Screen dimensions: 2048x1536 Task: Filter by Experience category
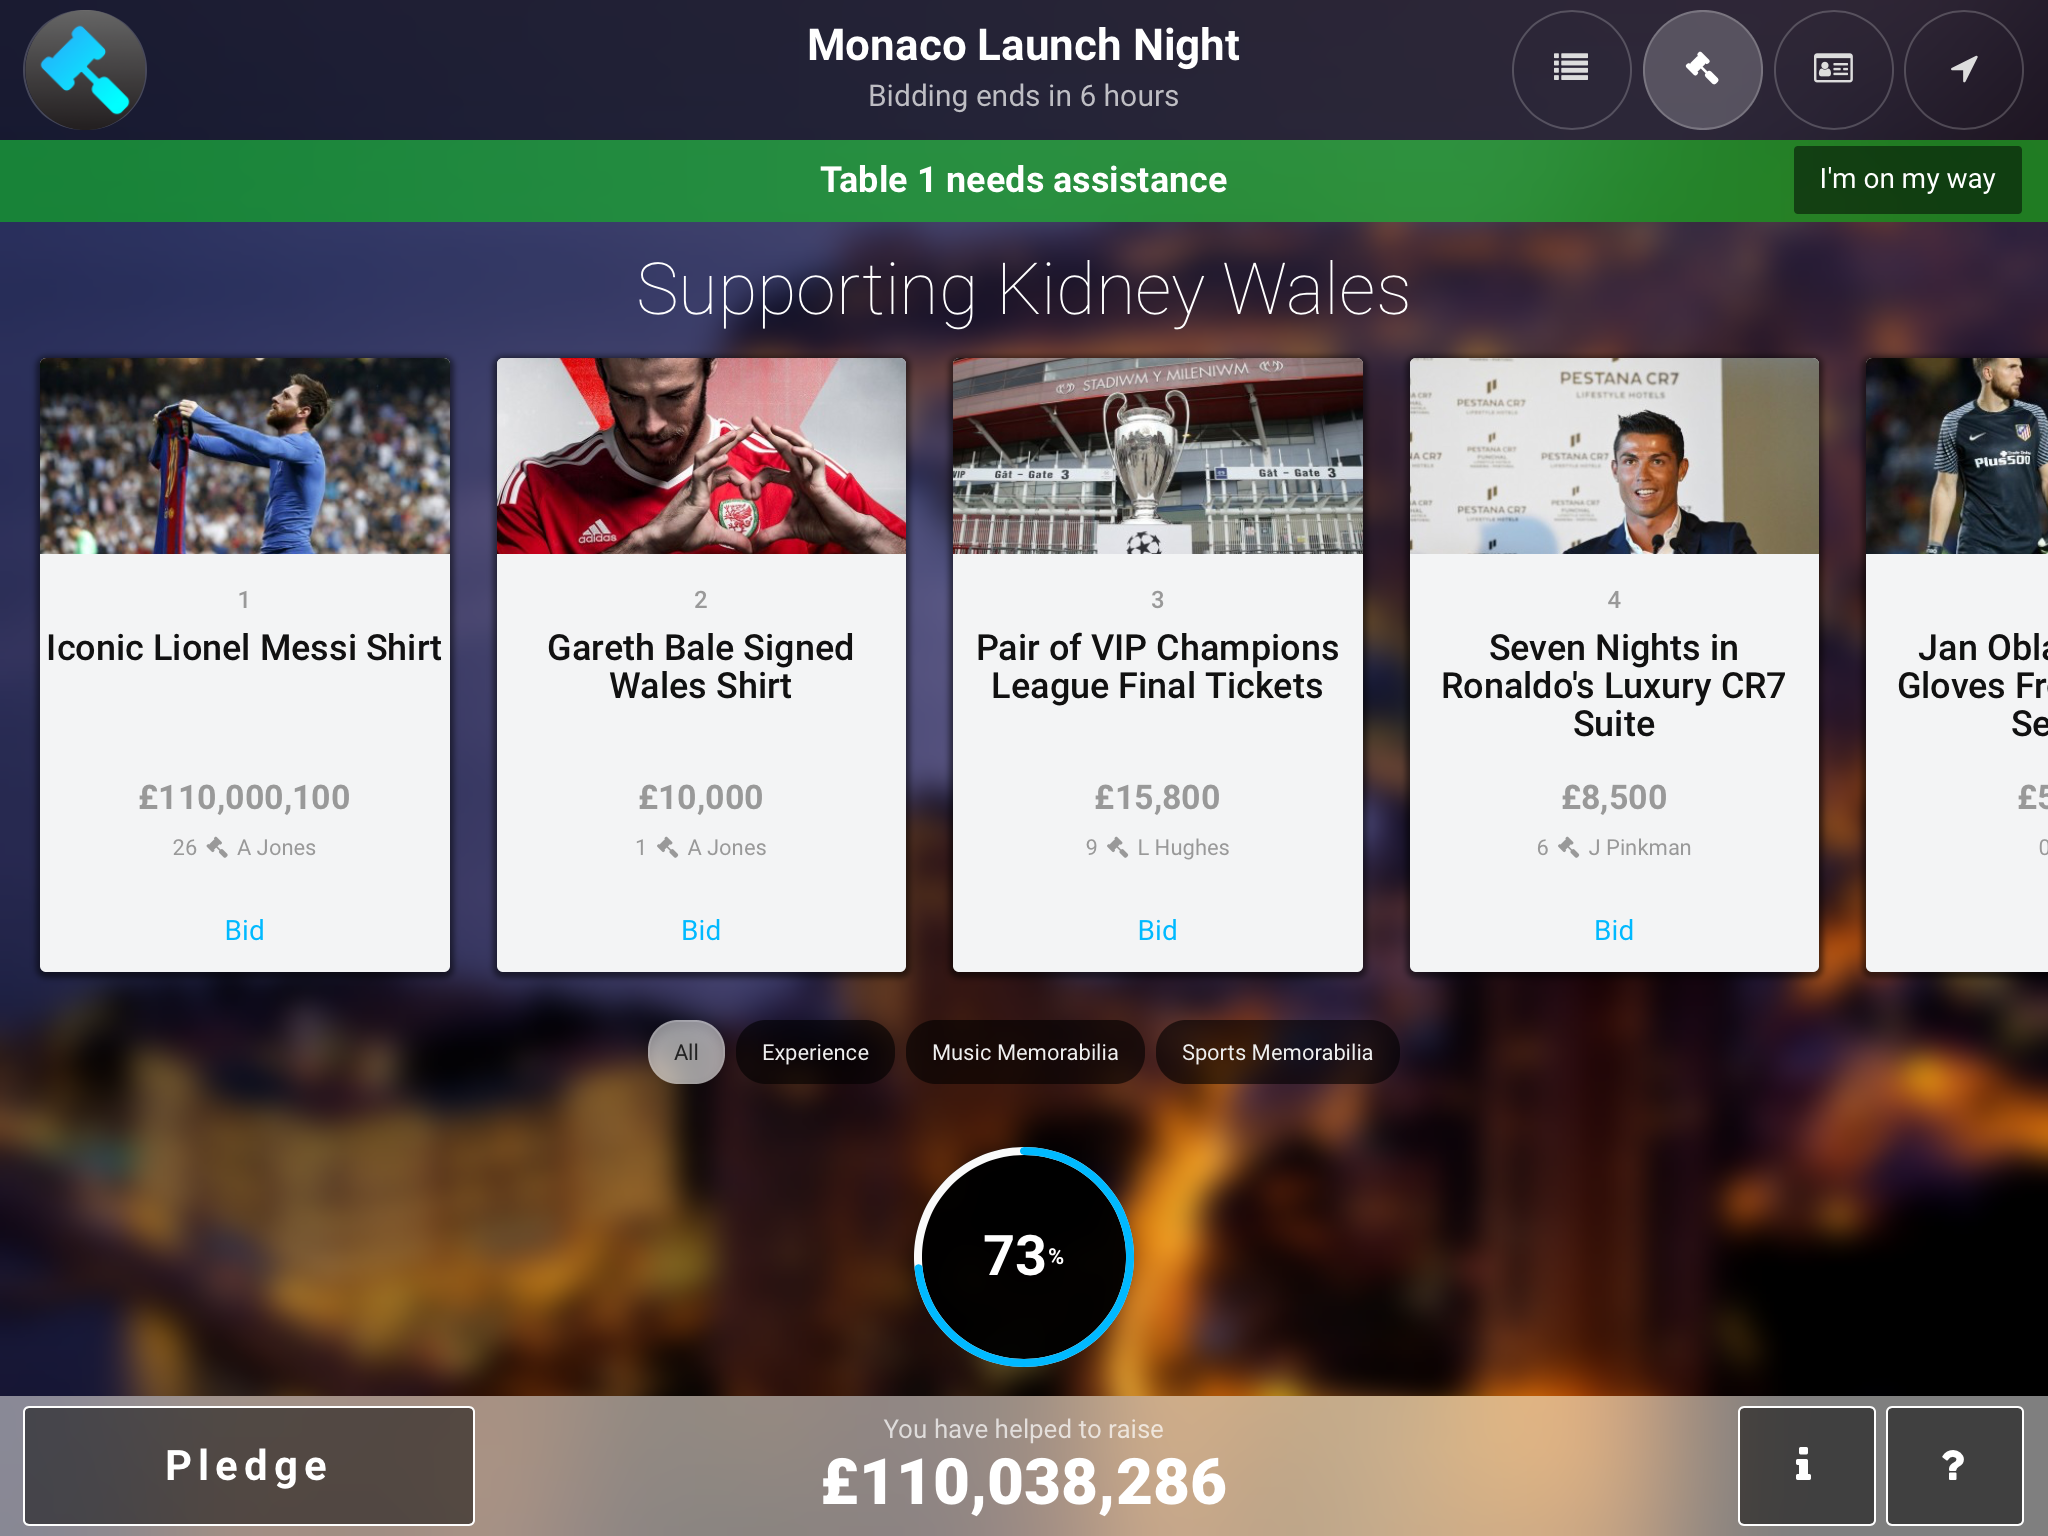[815, 1052]
